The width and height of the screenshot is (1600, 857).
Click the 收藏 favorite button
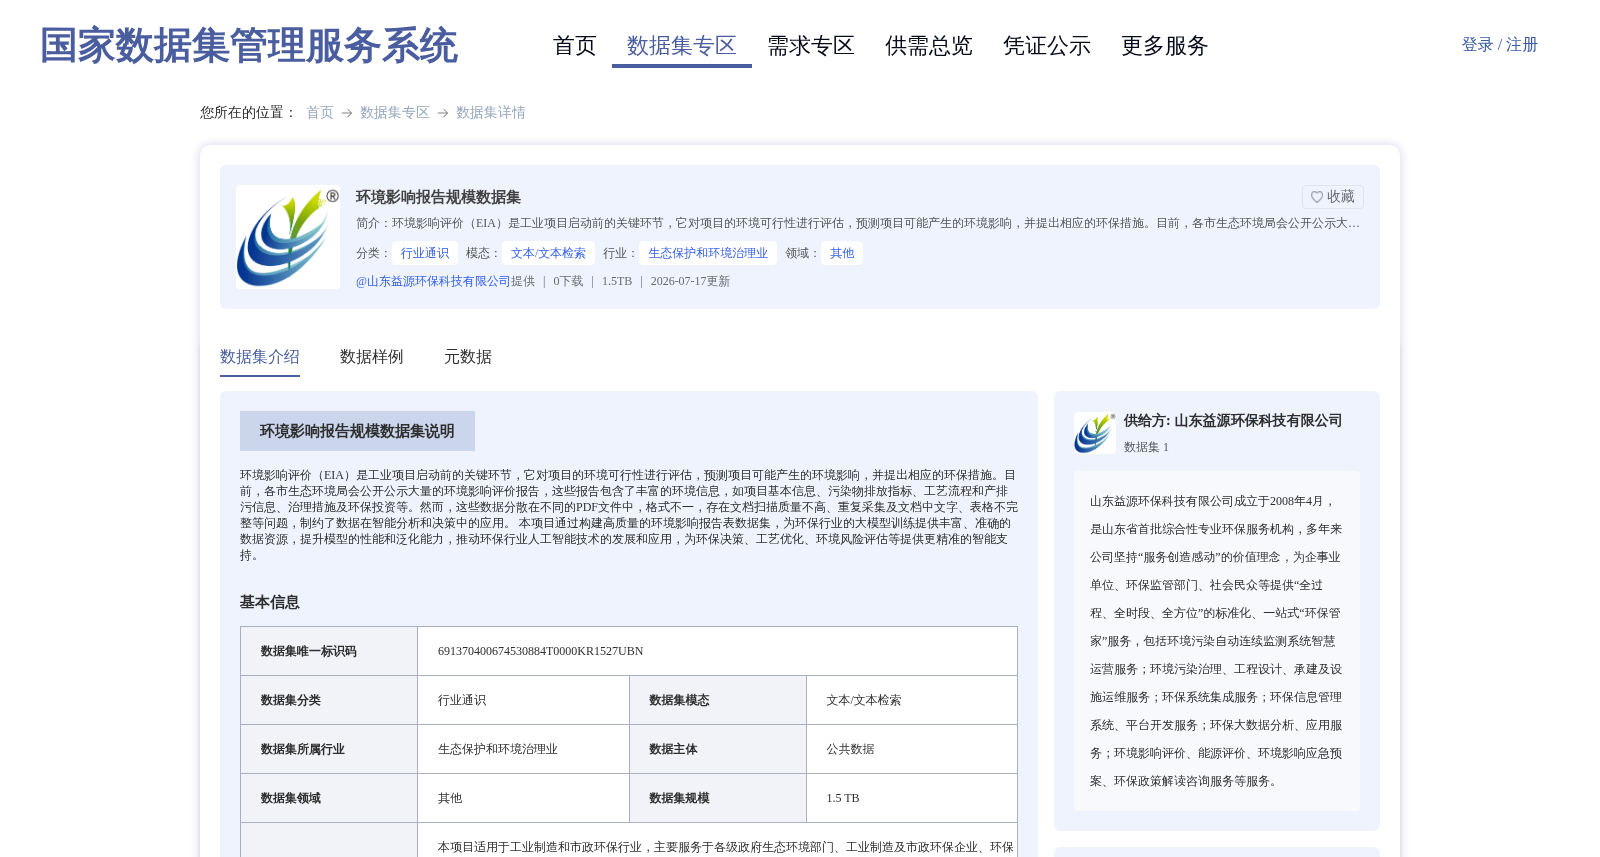(x=1333, y=197)
